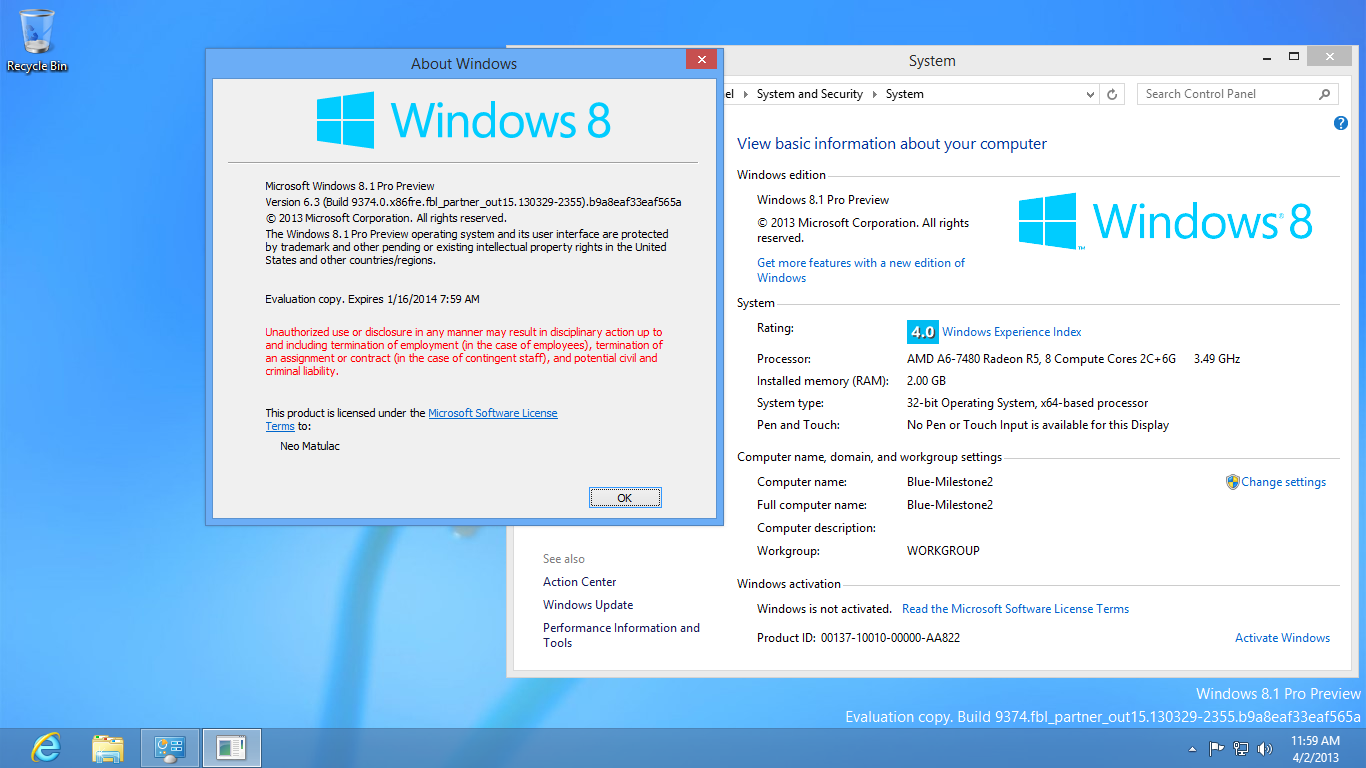Viewport: 1366px width, 768px height.
Task: Open the taskbar clock showing 11:59 AM
Action: tap(1315, 749)
